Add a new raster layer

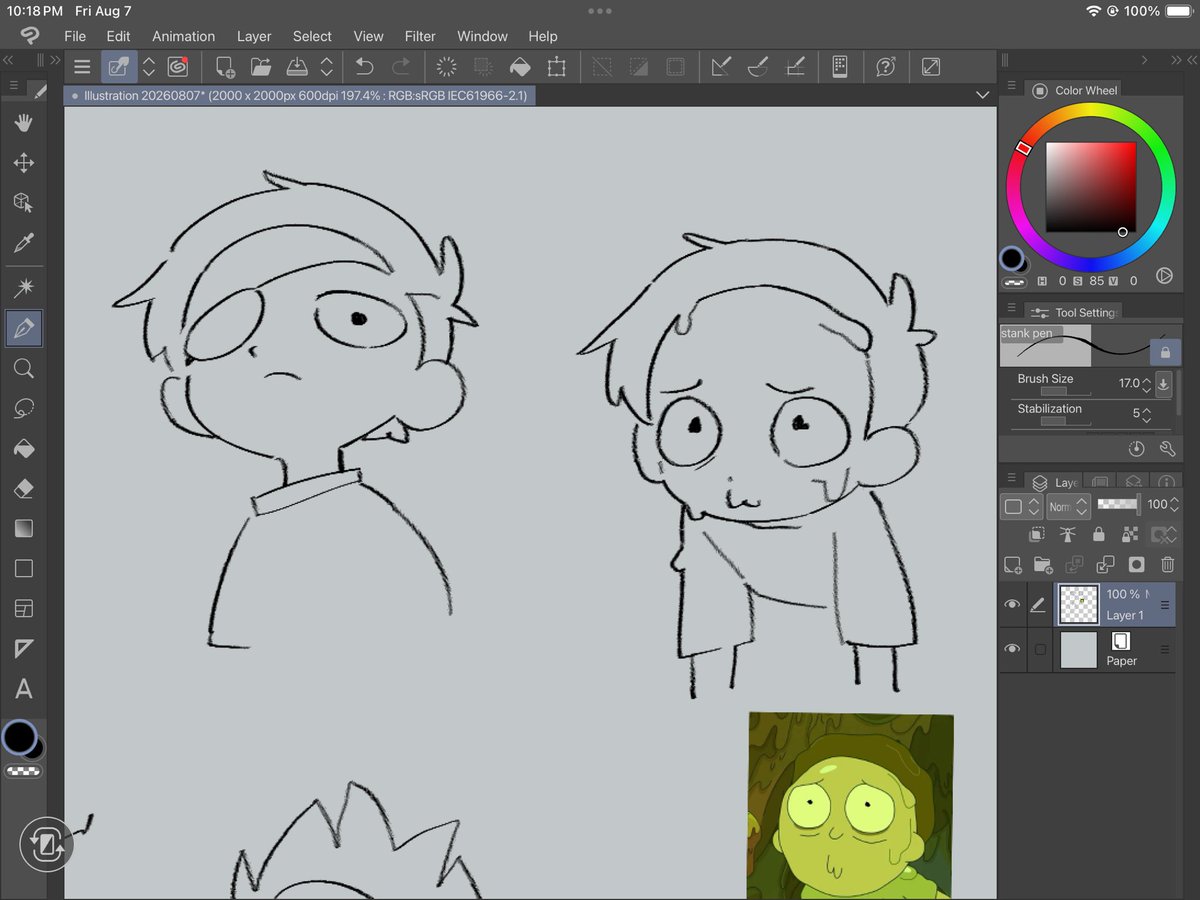pyautogui.click(x=1013, y=565)
